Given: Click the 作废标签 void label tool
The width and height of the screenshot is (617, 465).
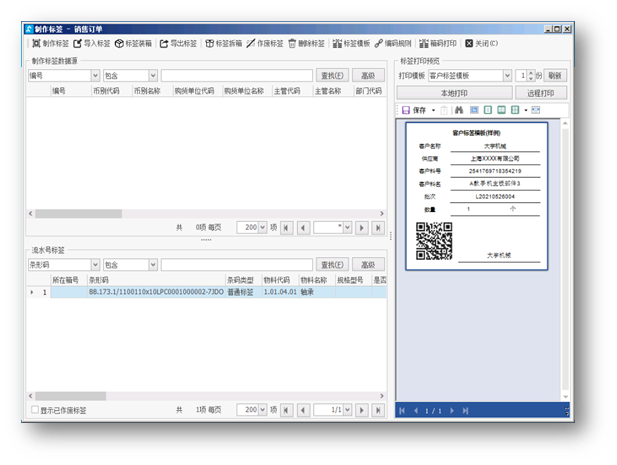Looking at the screenshot, I should point(265,43).
